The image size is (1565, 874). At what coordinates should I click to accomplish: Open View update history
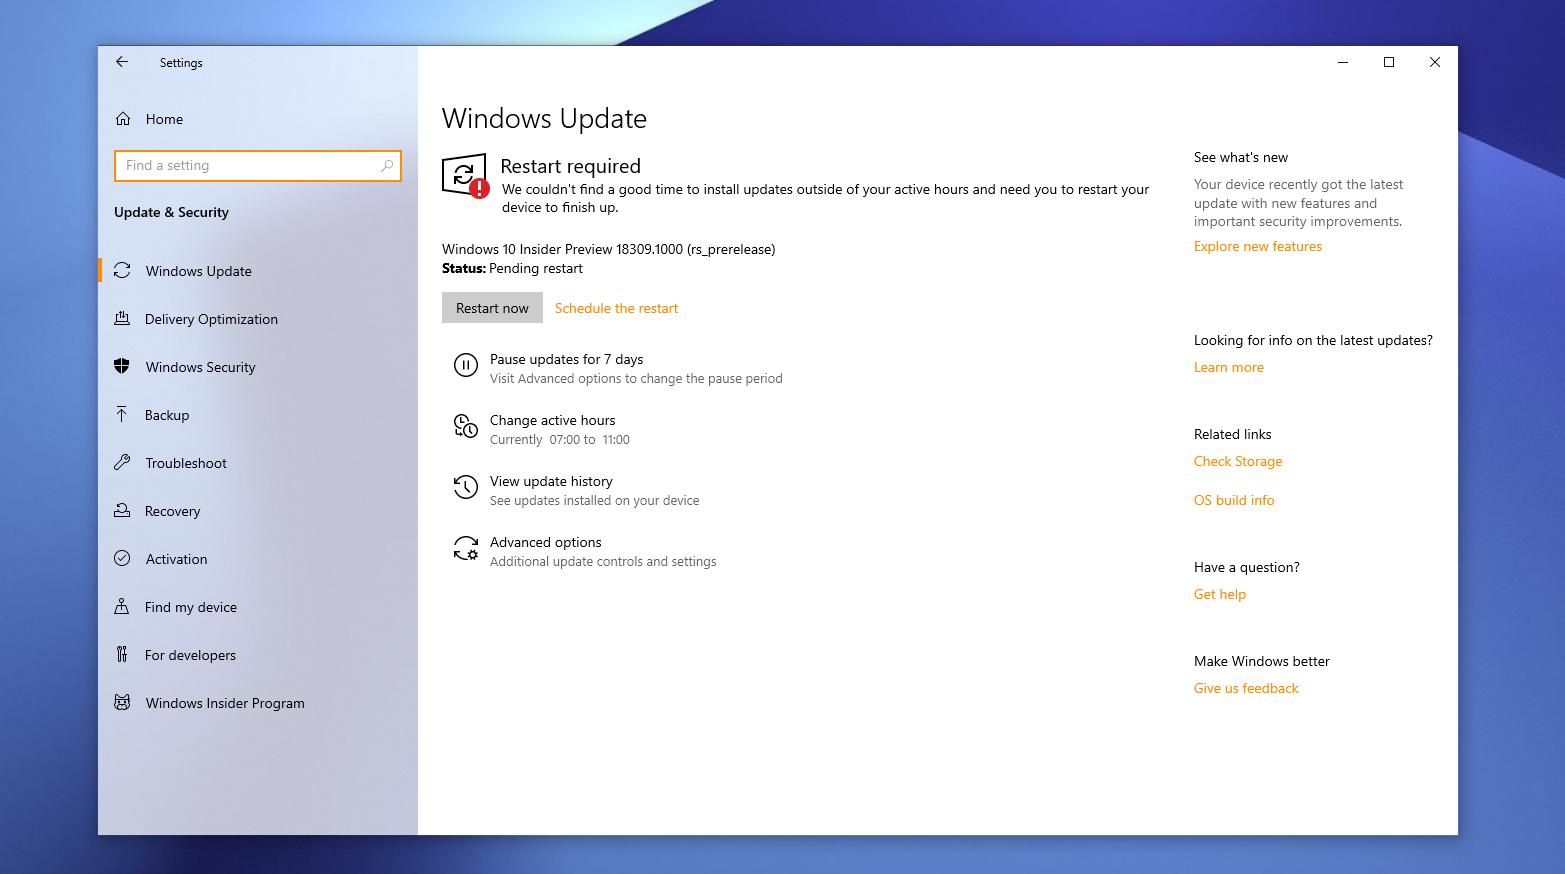[x=551, y=481]
